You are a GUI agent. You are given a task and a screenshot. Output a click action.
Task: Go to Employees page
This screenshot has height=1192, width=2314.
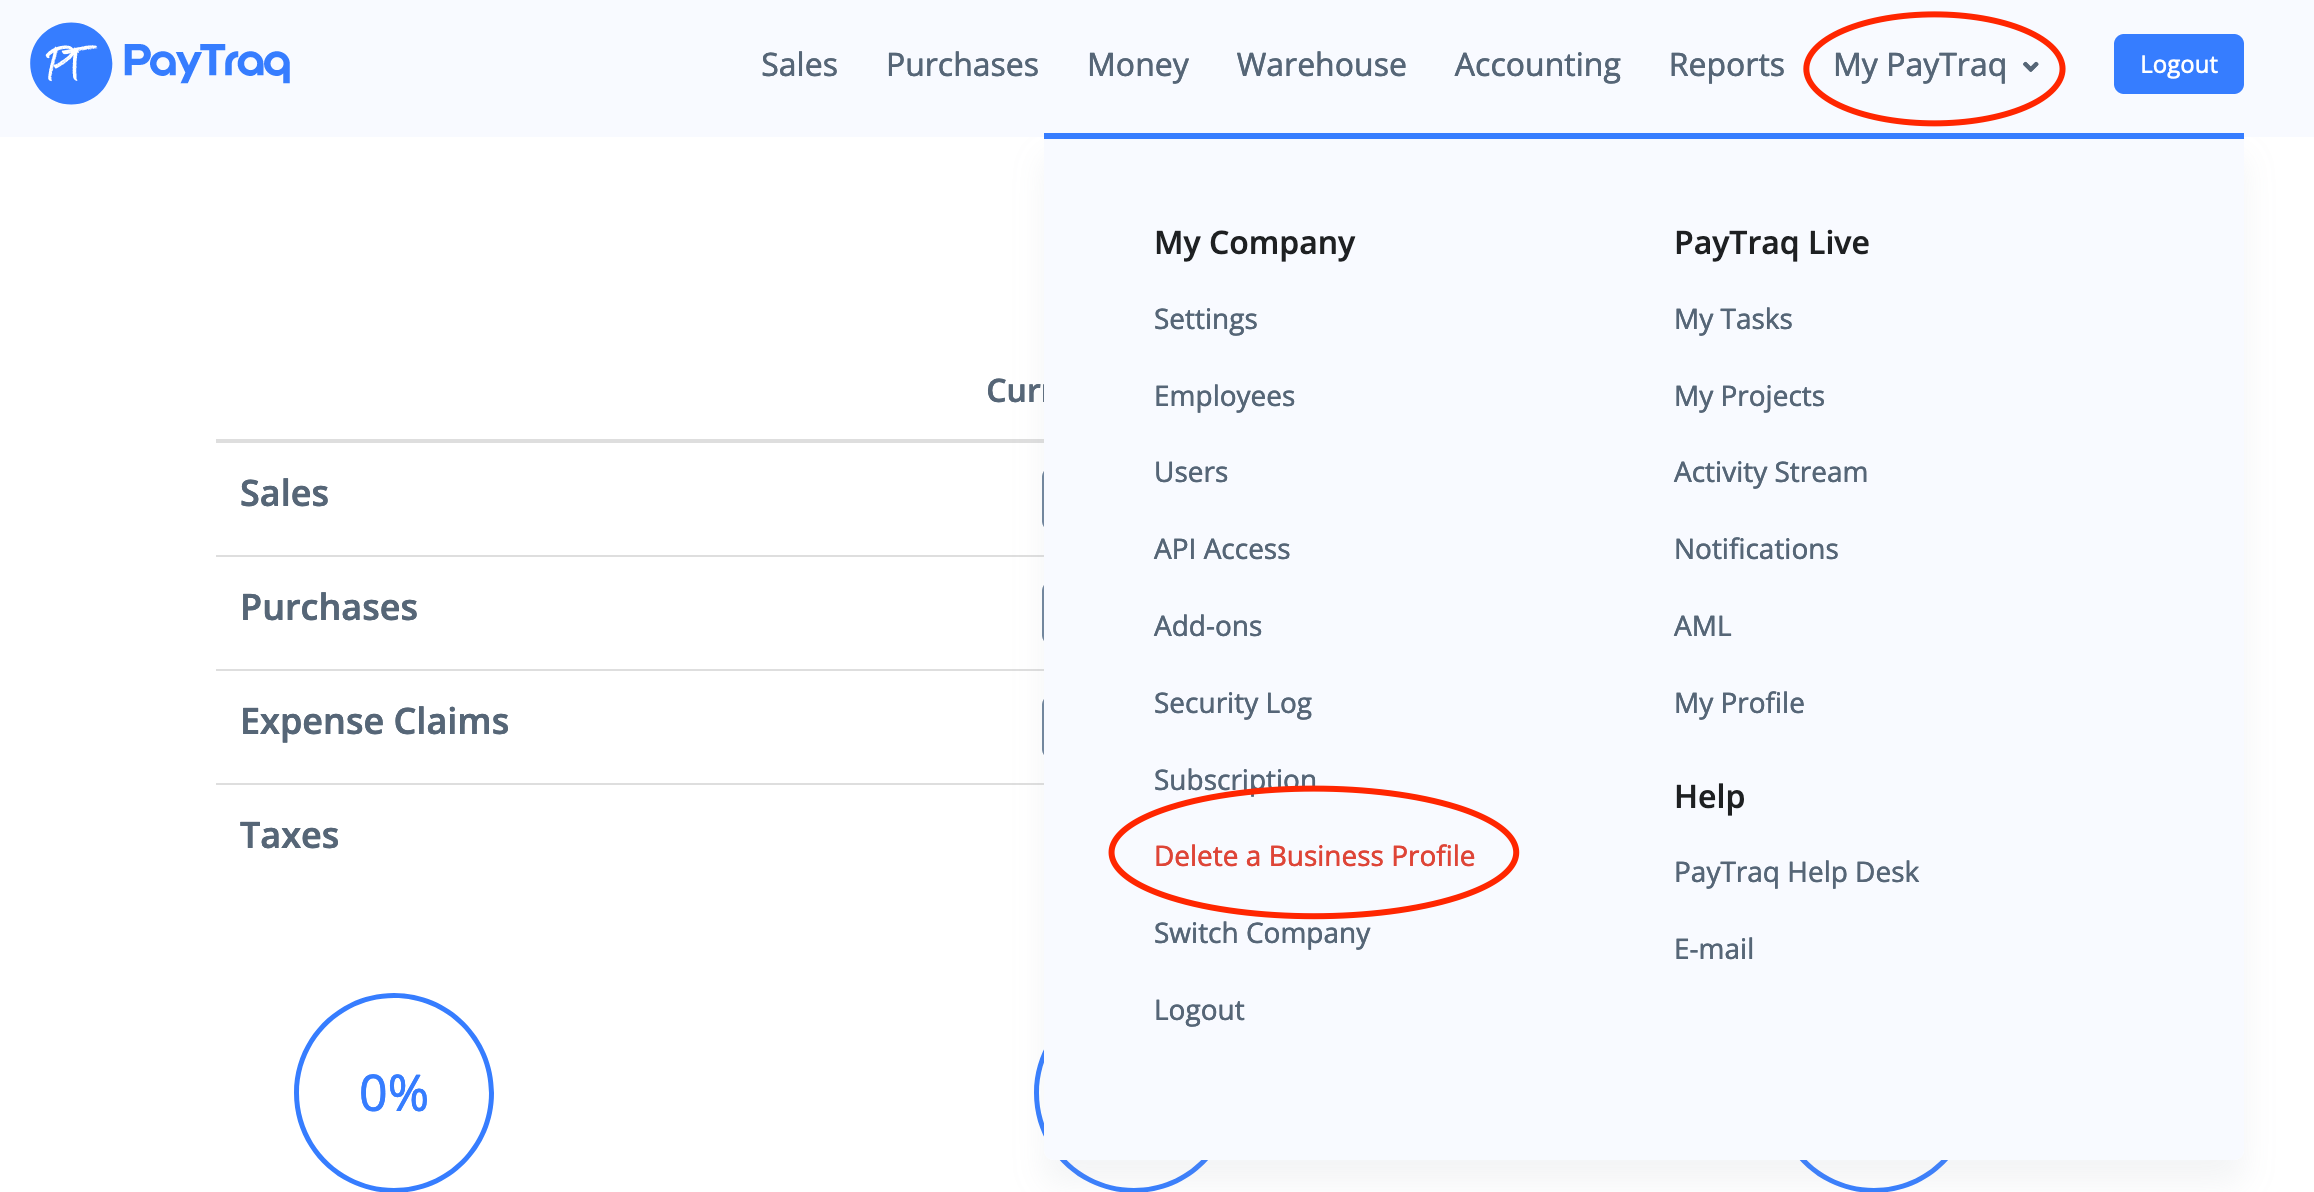1224,396
